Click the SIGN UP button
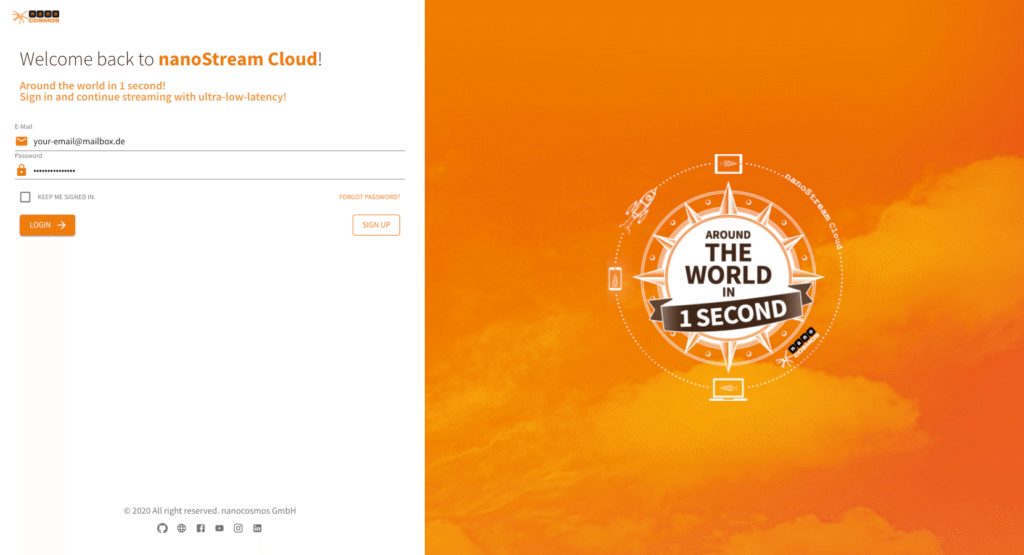 [376, 225]
